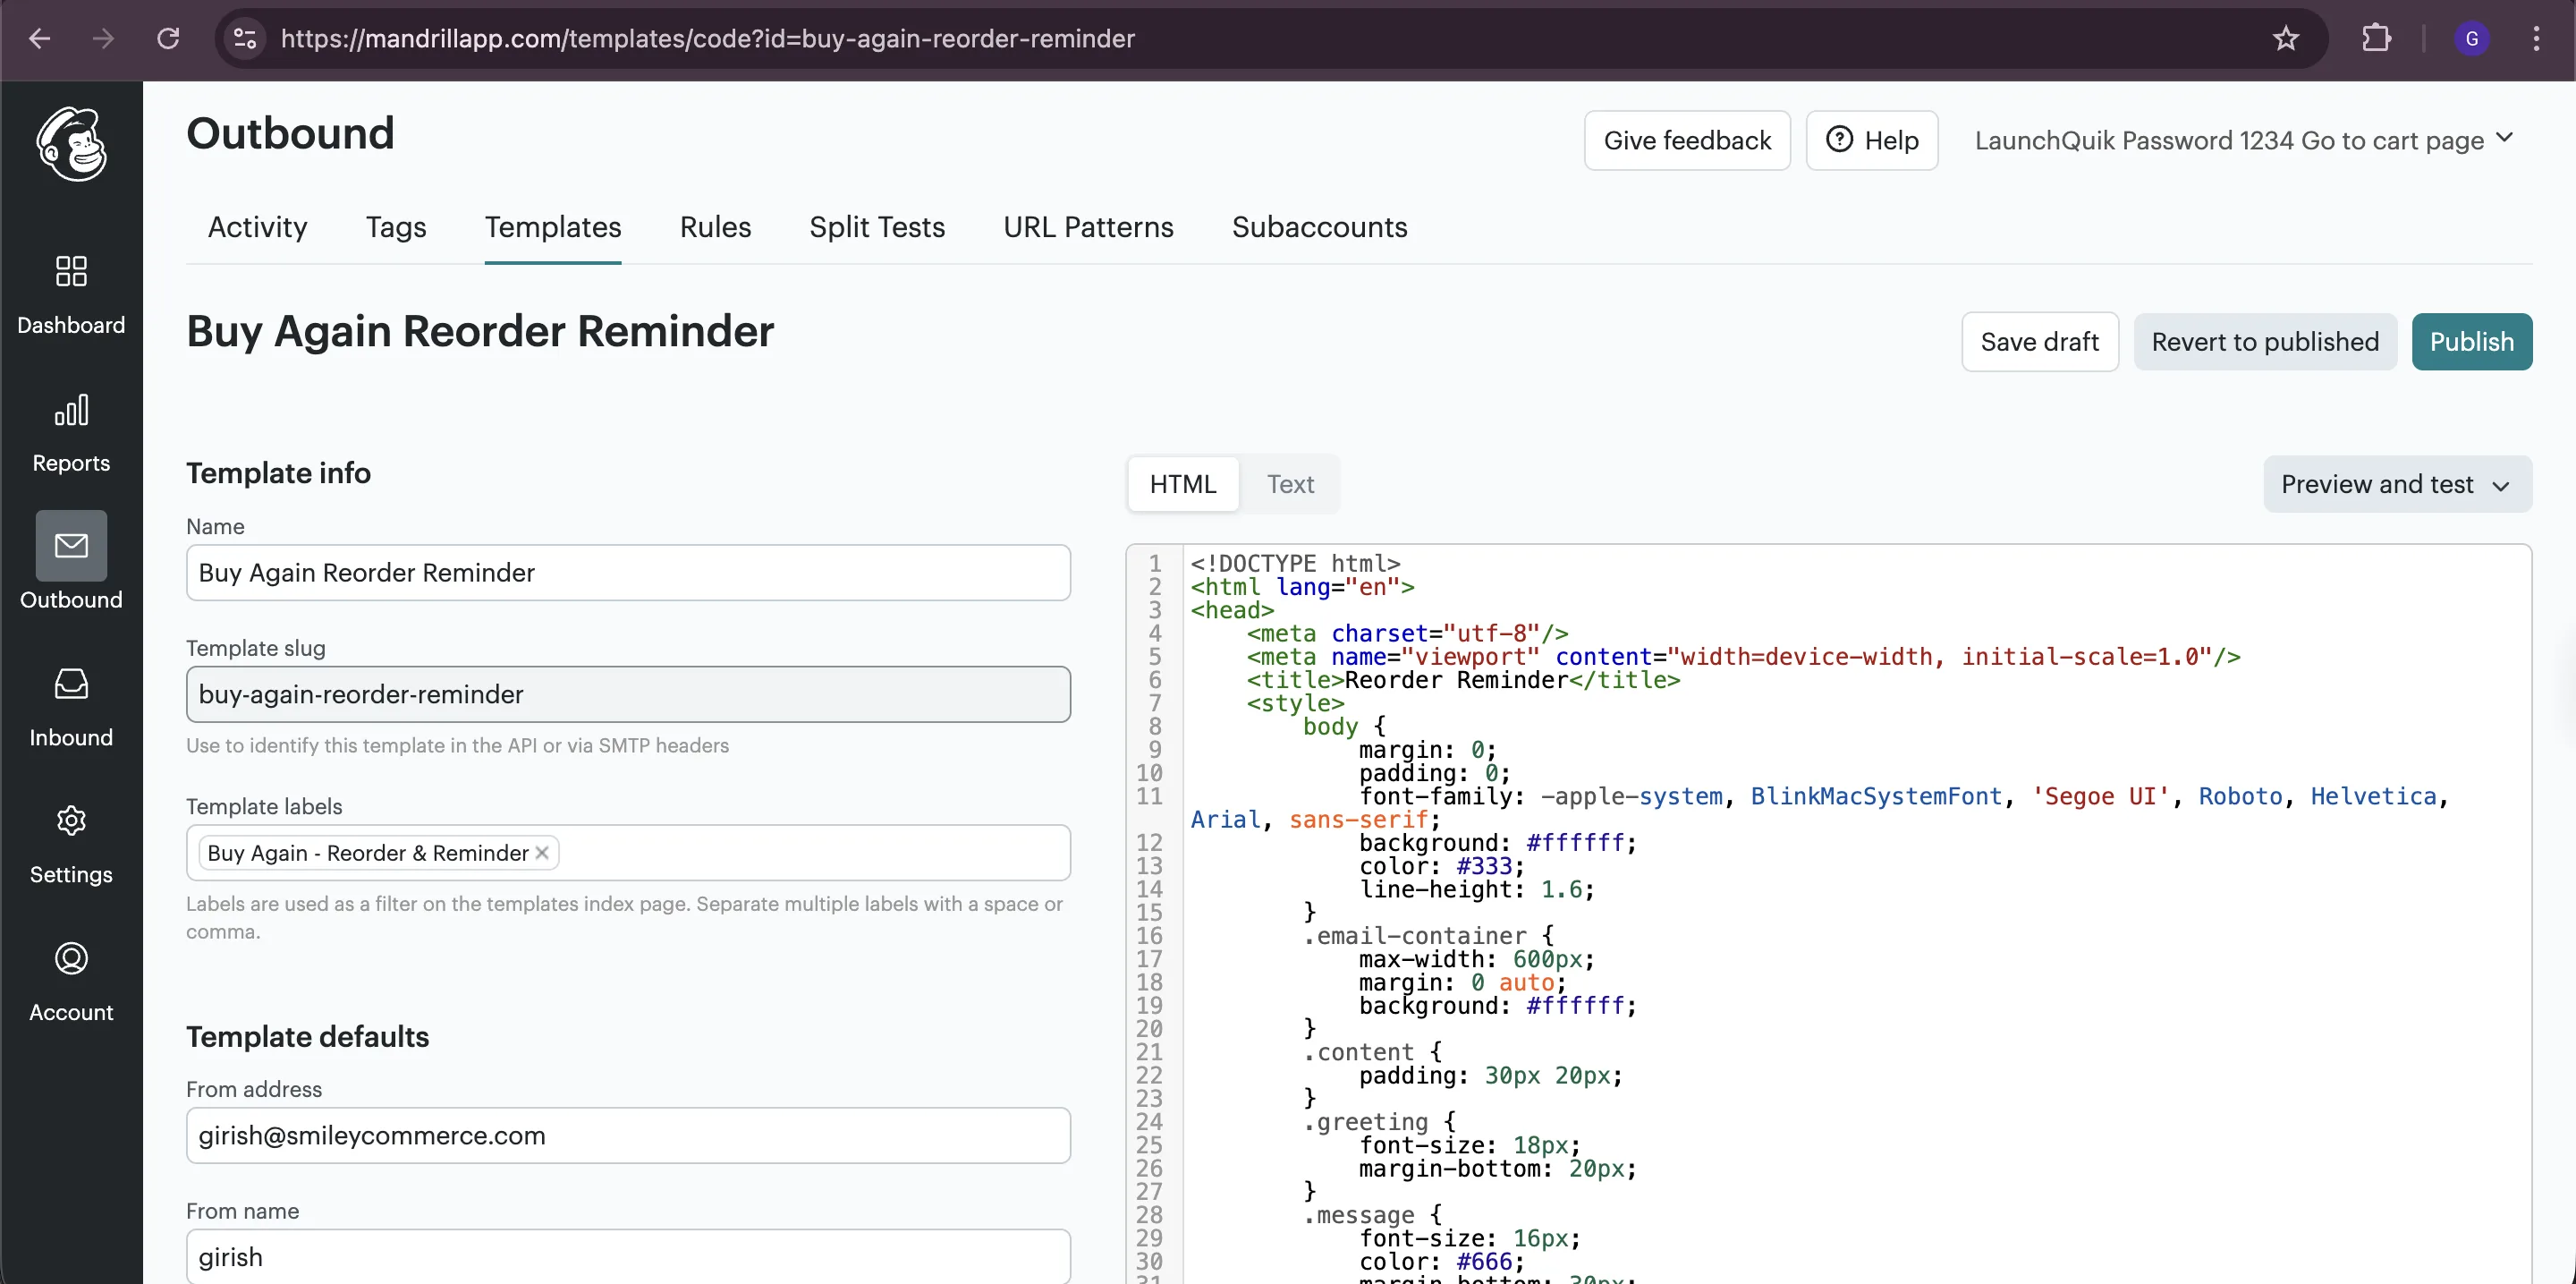Go back with browser back arrow
The width and height of the screenshot is (2576, 1284).
click(40, 39)
